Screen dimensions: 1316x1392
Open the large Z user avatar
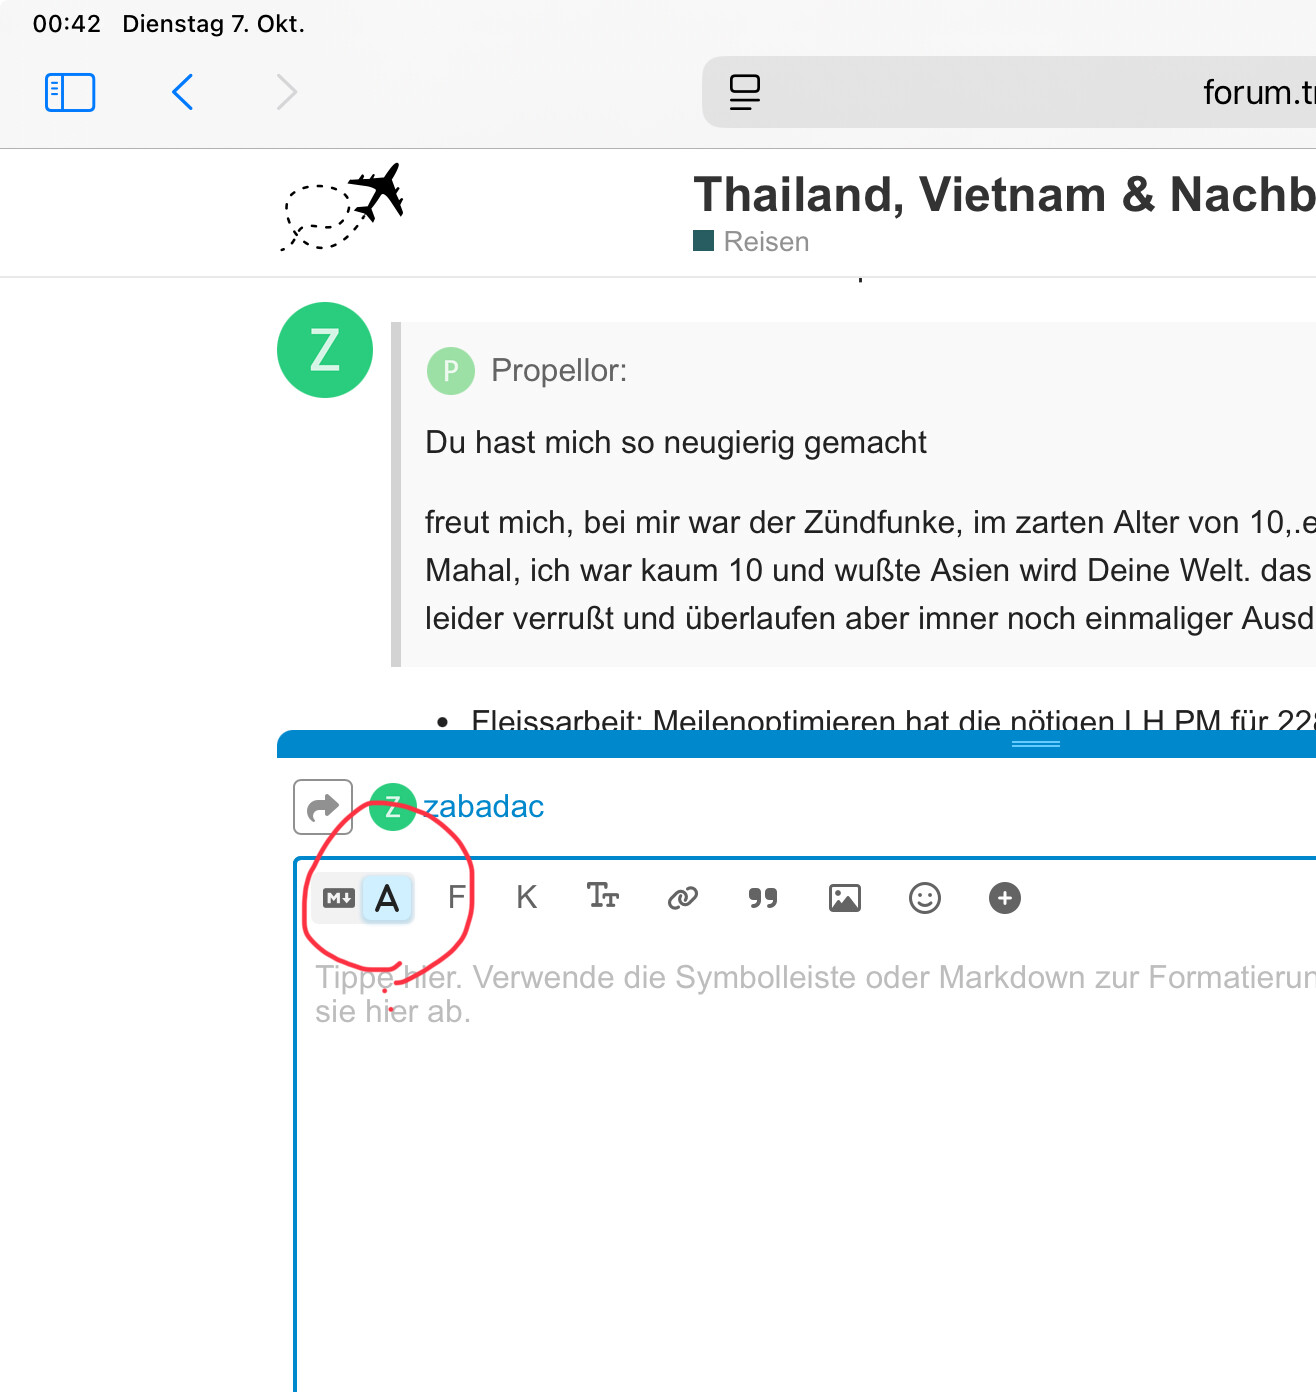325,350
